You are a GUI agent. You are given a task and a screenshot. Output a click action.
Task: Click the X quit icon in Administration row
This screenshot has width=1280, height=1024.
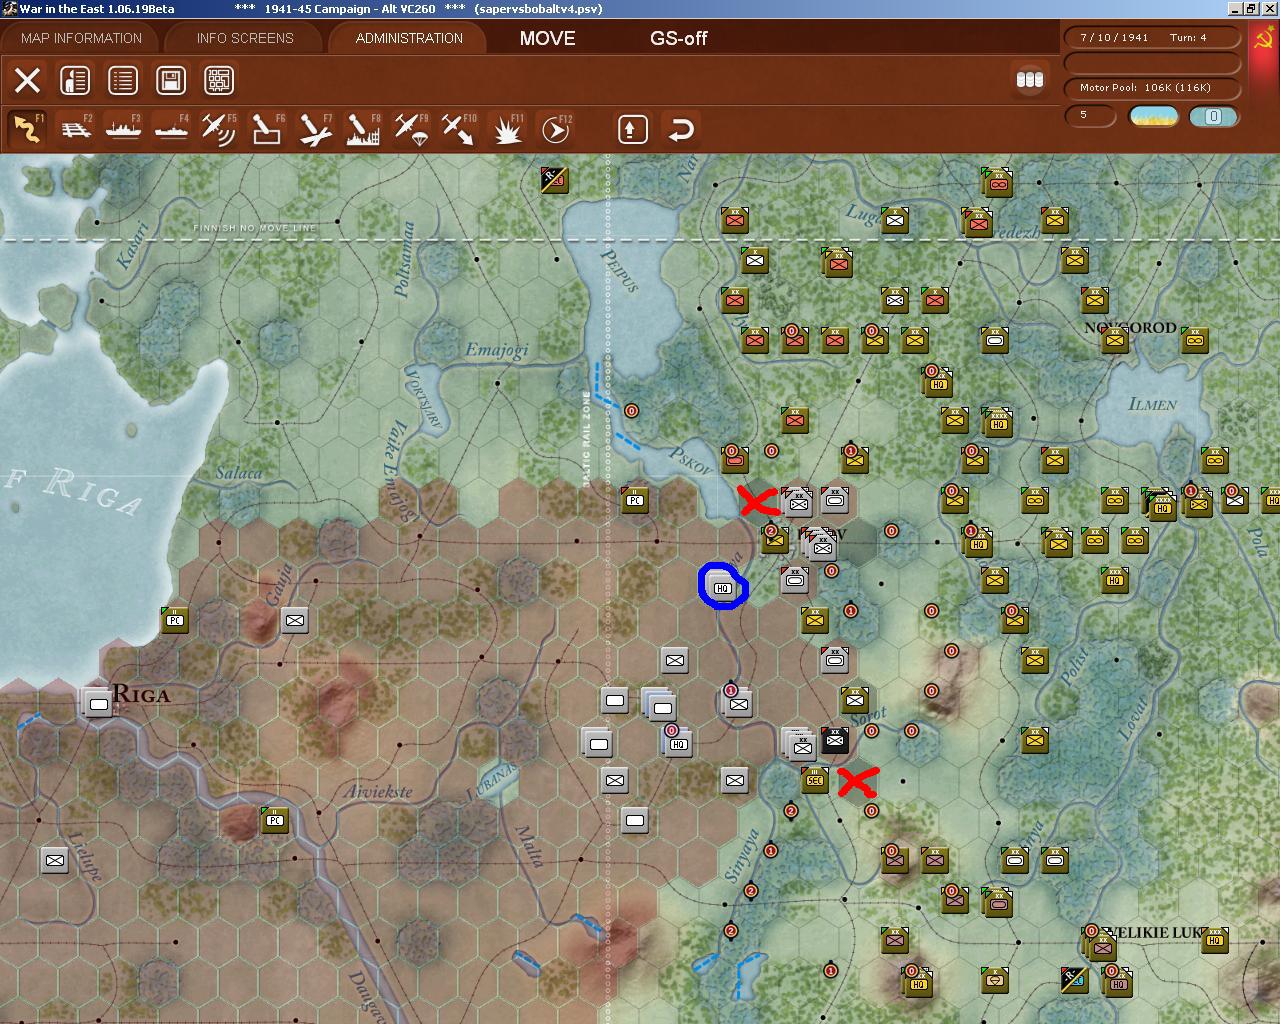click(28, 80)
